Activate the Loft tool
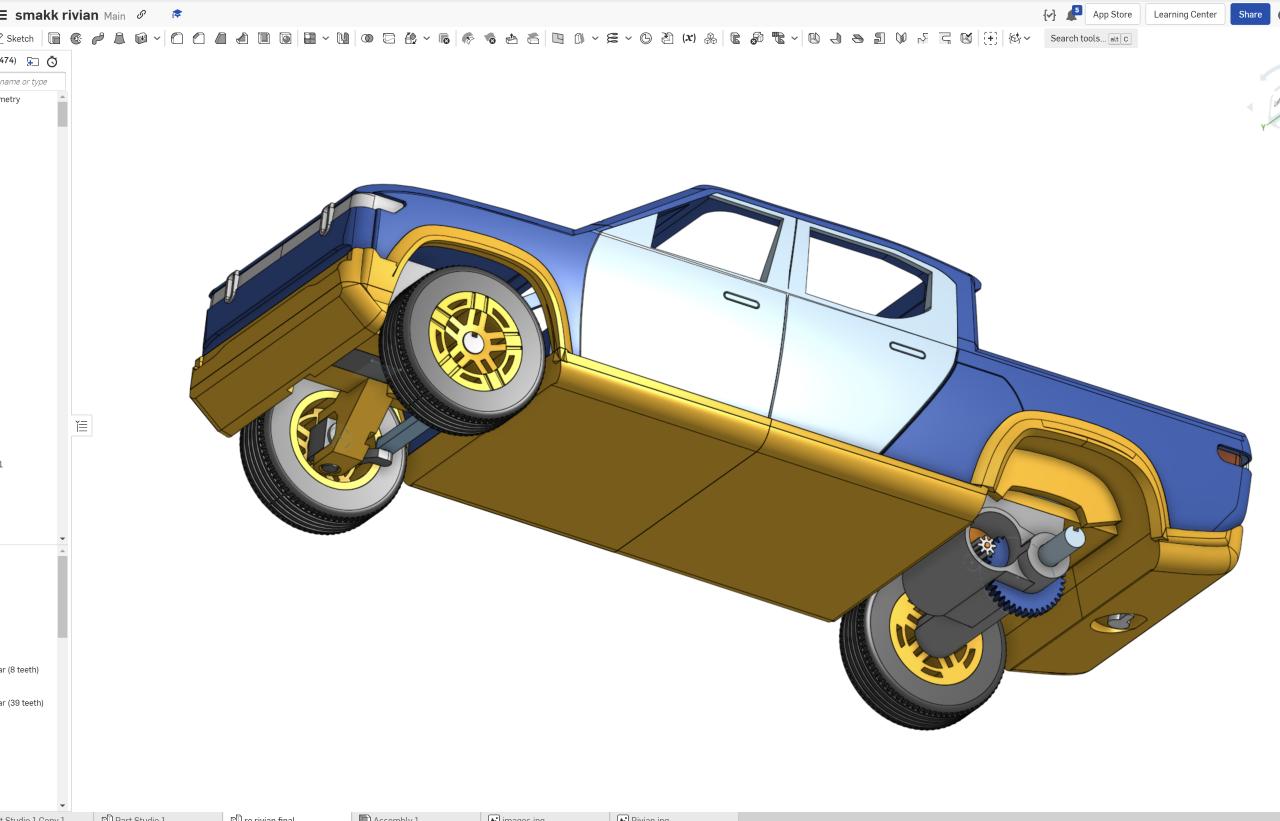 pyautogui.click(x=119, y=38)
